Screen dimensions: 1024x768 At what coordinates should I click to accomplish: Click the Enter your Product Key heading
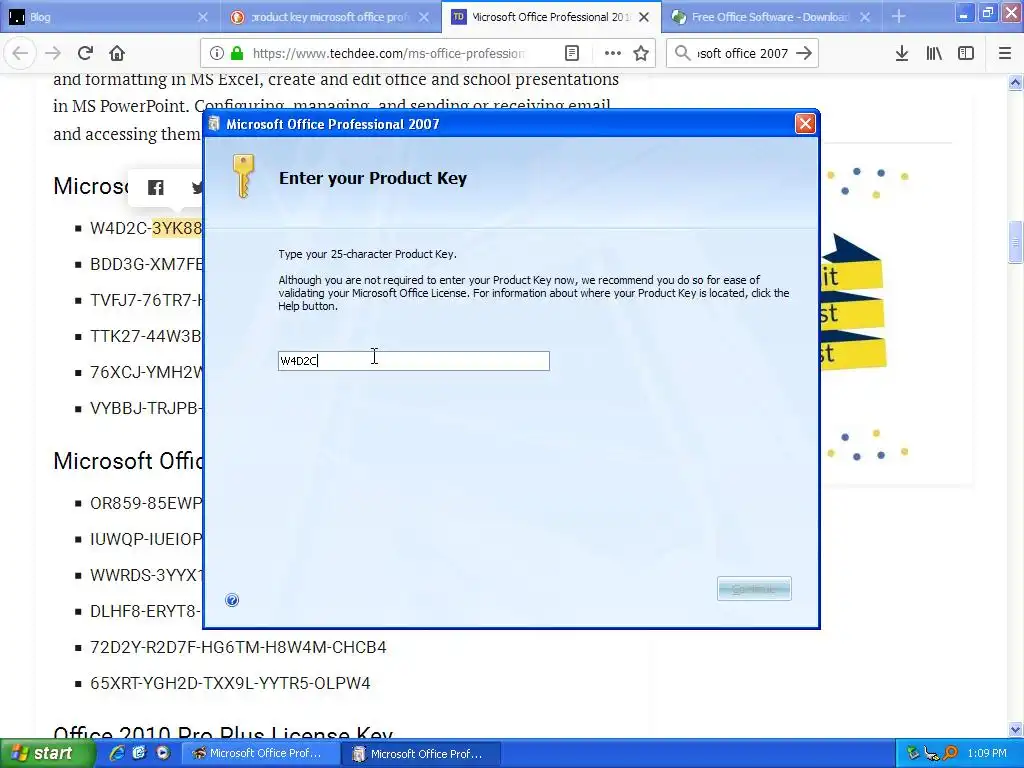(x=373, y=178)
